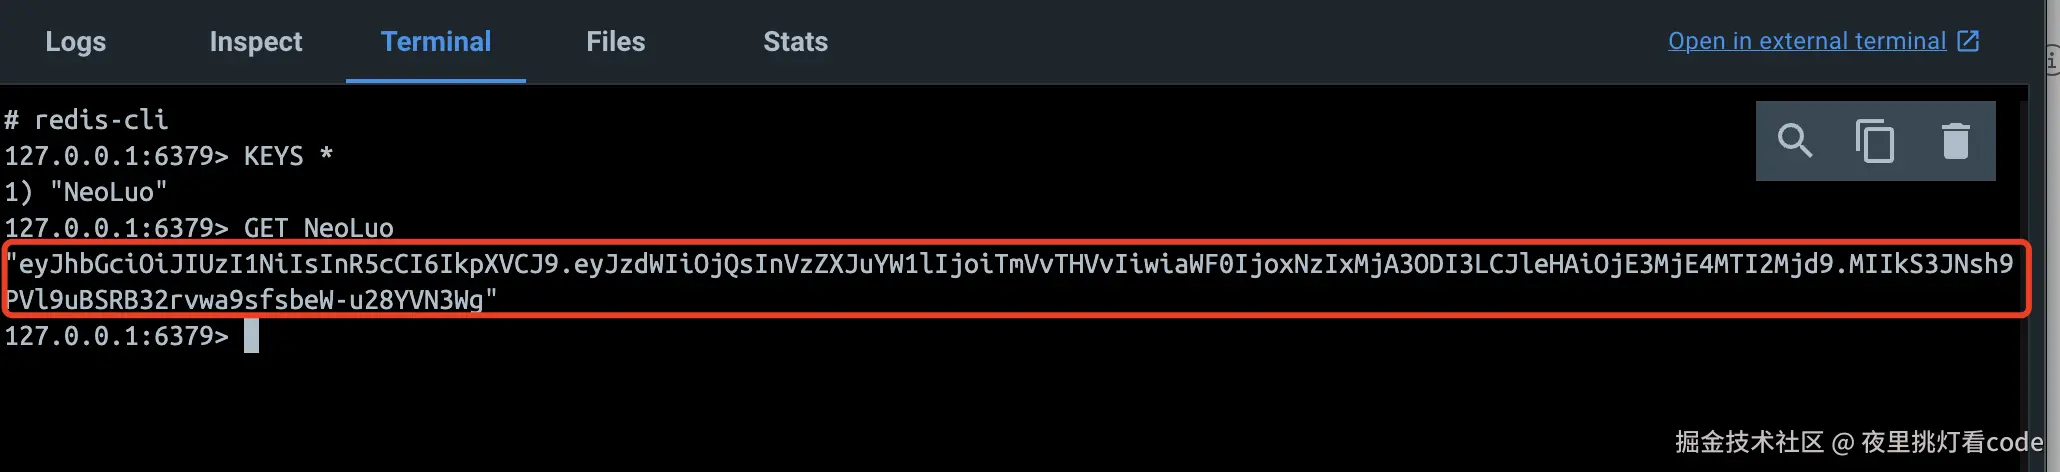
Task: Go to the Files tab
Action: point(616,42)
